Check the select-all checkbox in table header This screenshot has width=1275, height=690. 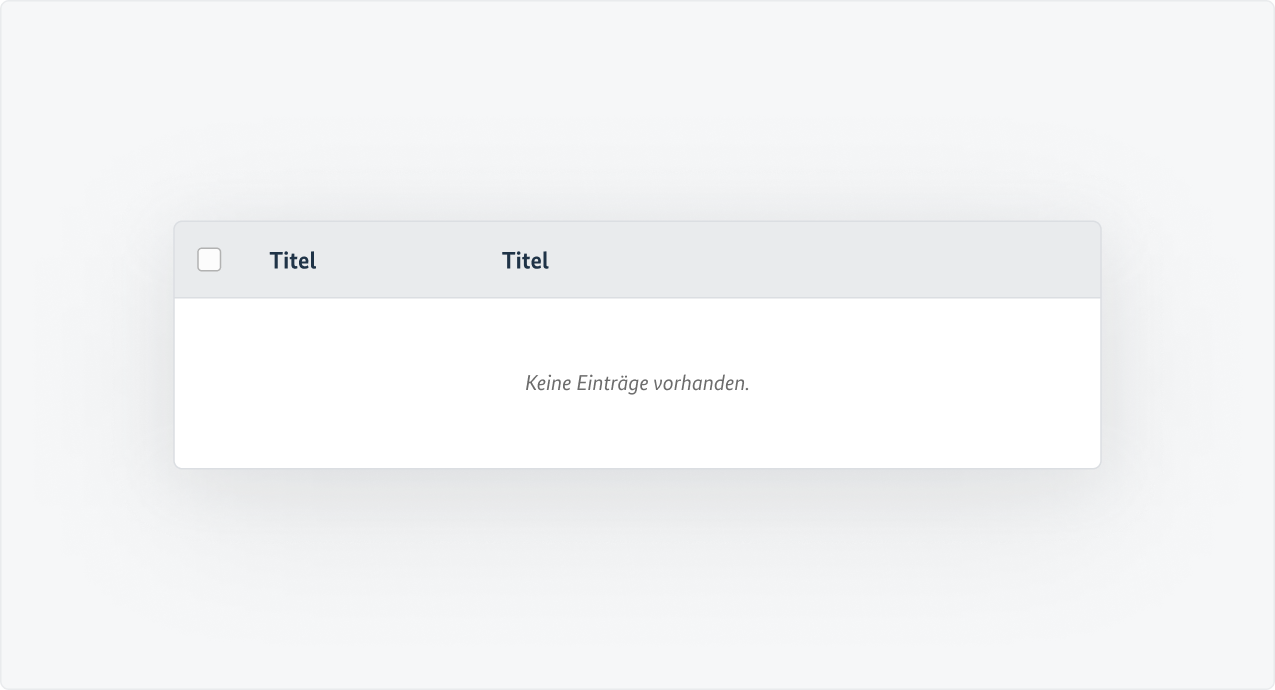210,260
